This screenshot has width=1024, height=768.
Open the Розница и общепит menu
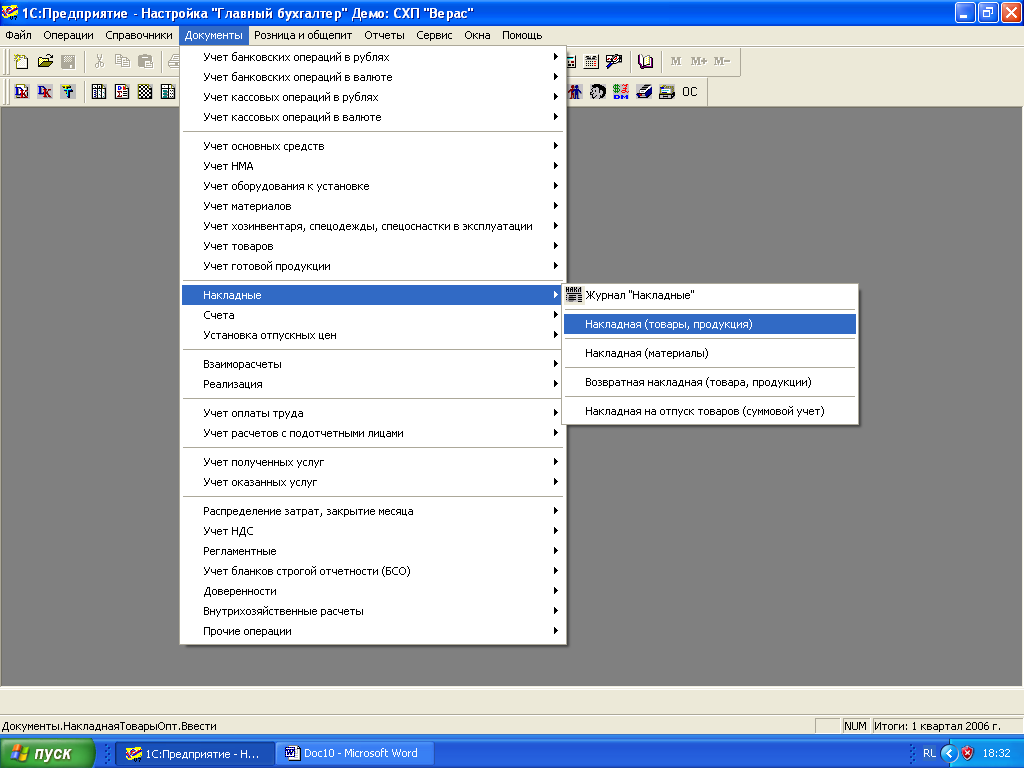[x=303, y=35]
